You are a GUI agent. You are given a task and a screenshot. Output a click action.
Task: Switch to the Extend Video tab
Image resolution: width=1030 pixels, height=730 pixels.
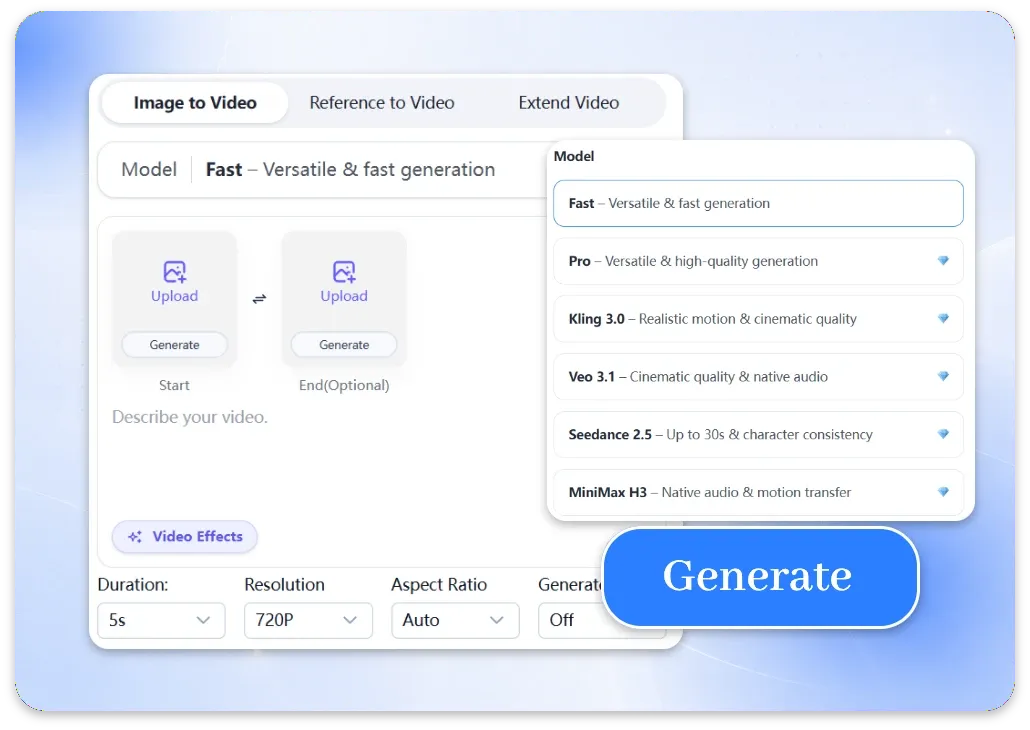tap(569, 103)
